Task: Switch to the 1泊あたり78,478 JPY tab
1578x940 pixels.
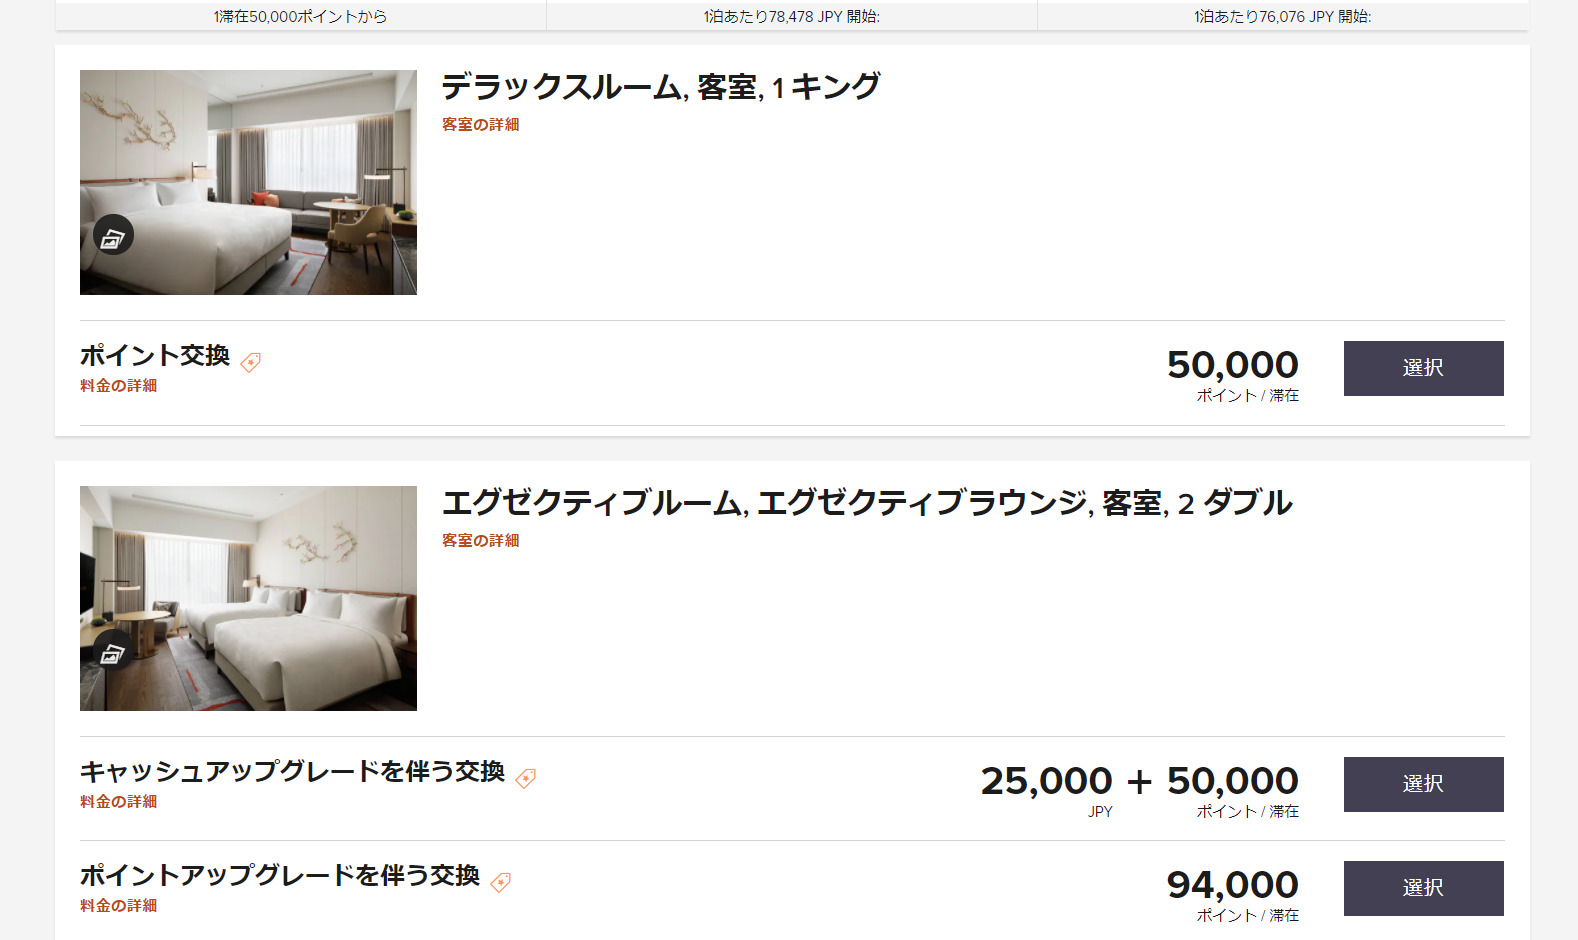Action: point(791,16)
